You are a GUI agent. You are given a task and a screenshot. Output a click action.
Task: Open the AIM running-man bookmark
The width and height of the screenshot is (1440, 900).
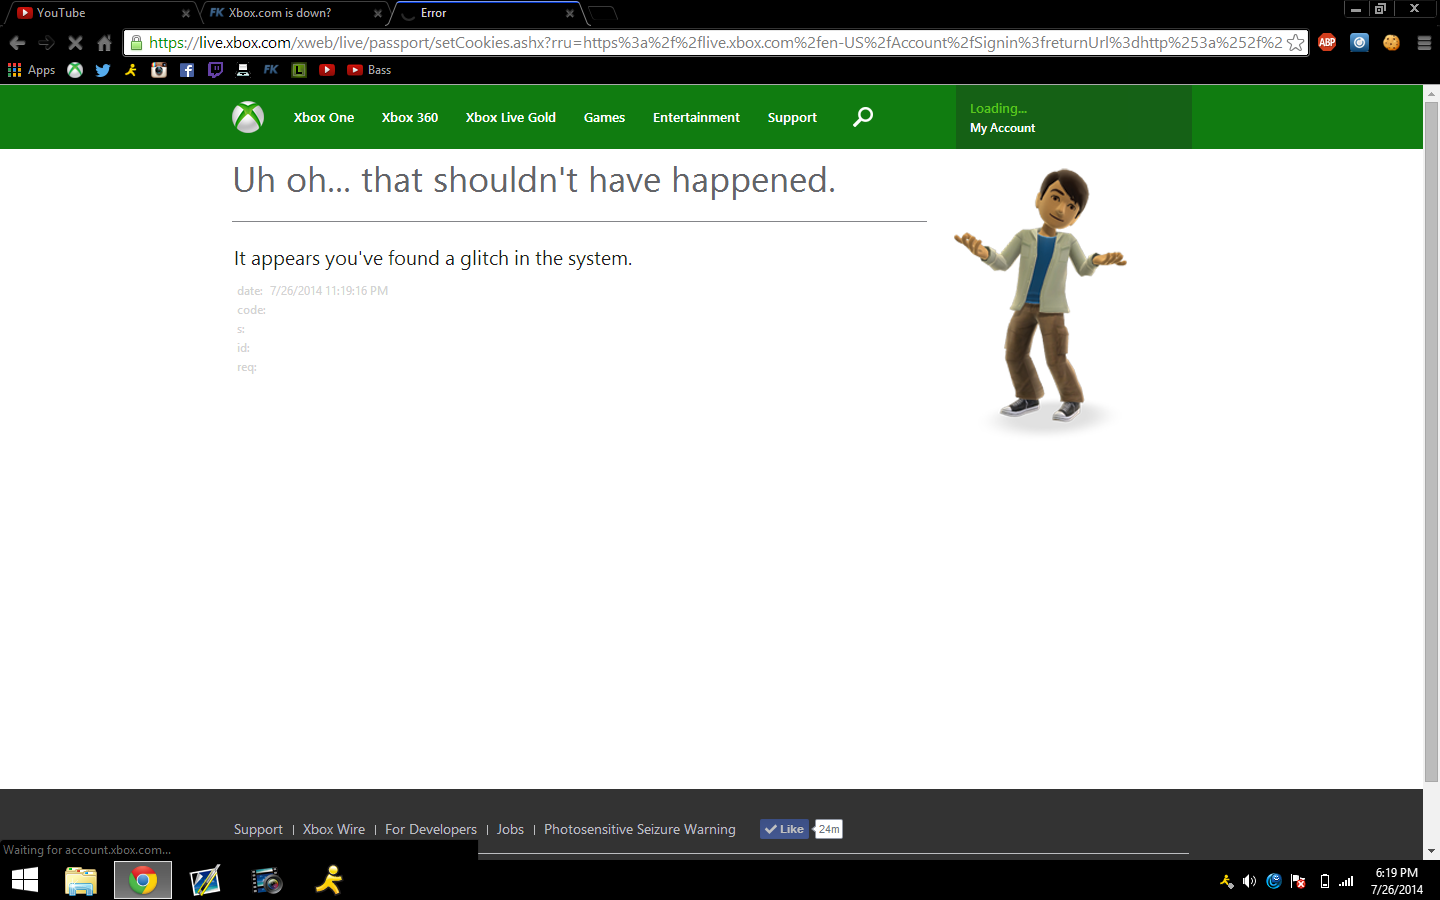pos(131,70)
